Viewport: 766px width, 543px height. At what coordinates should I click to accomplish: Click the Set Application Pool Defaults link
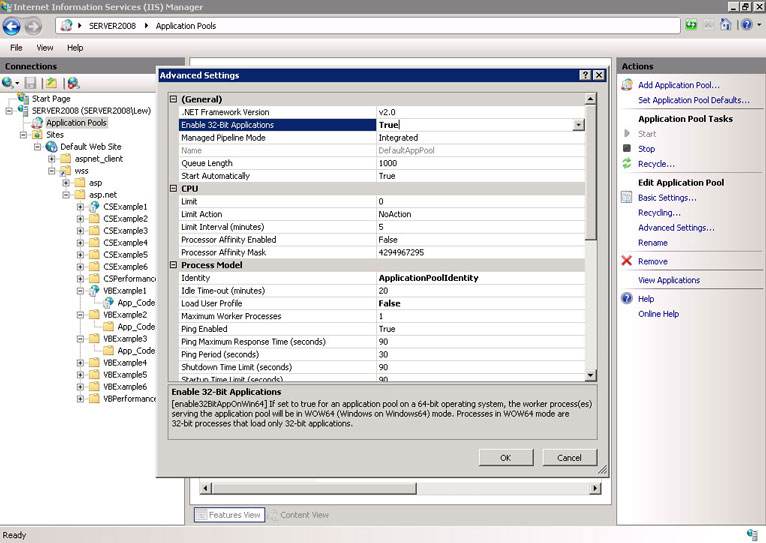point(694,100)
